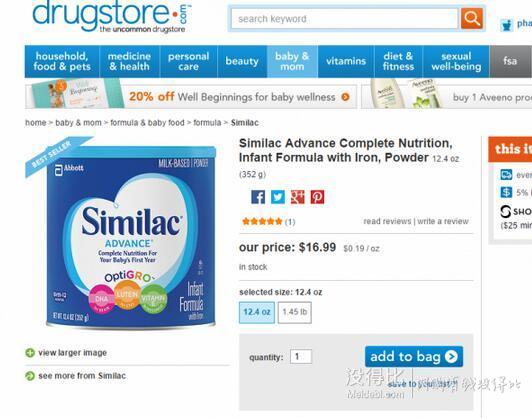Go to formula & baby food breadcrumb
The image size is (532, 418).
[x=147, y=123]
